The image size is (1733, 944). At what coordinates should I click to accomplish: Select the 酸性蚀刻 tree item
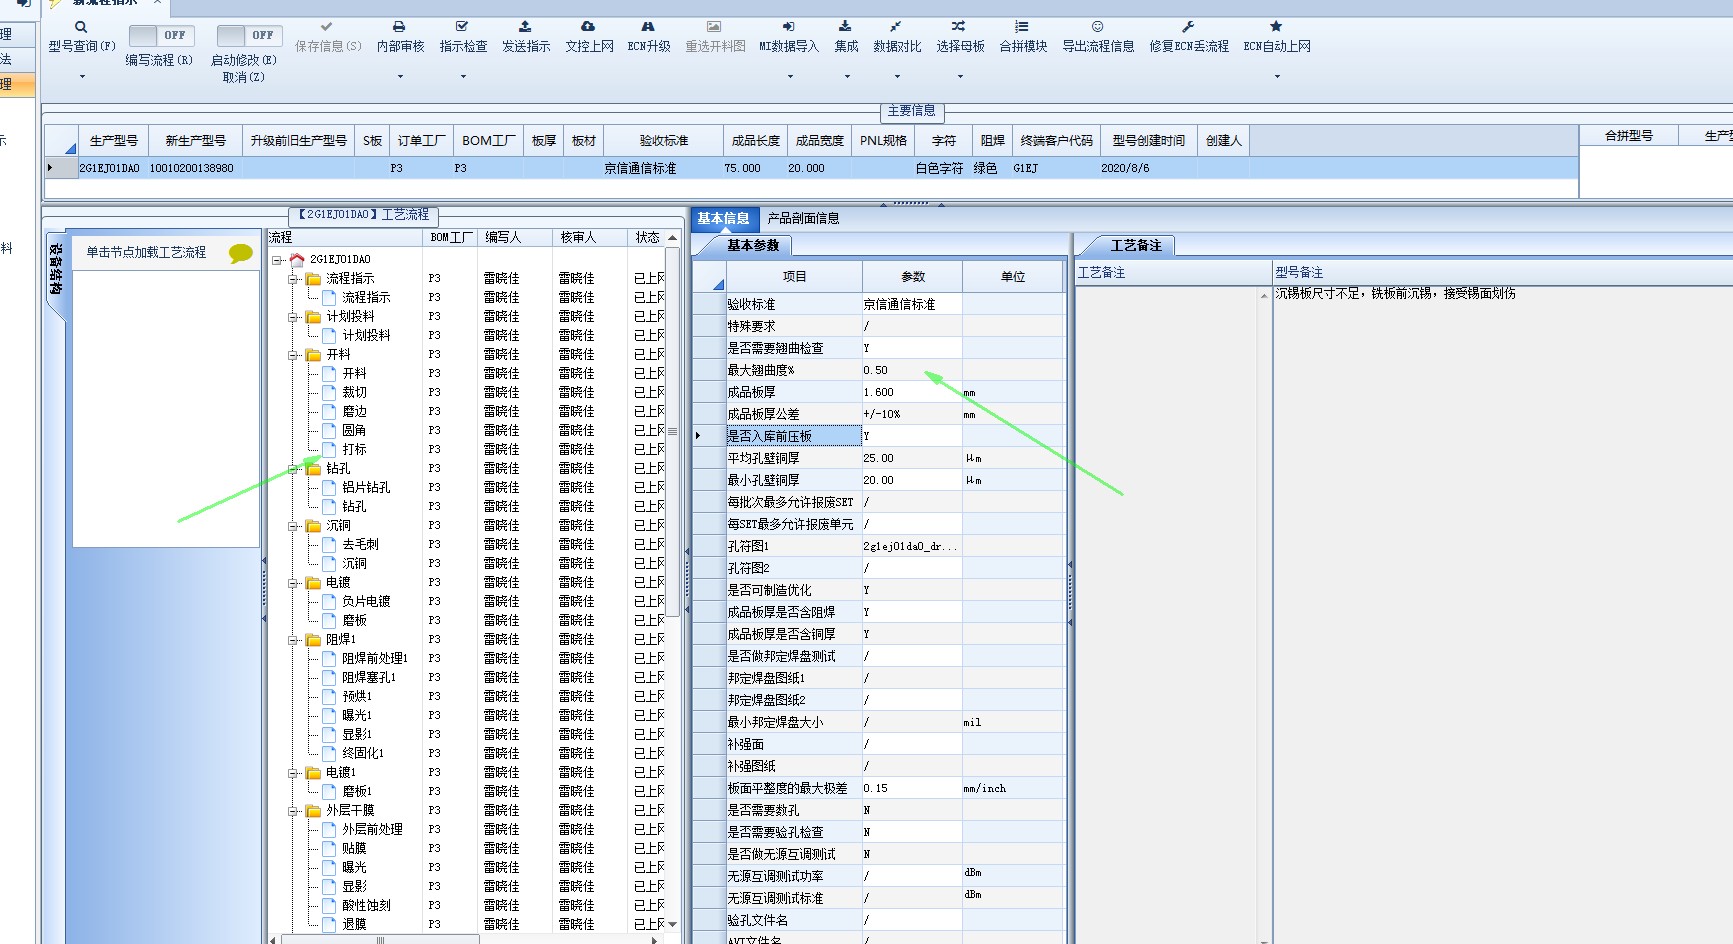pos(366,906)
